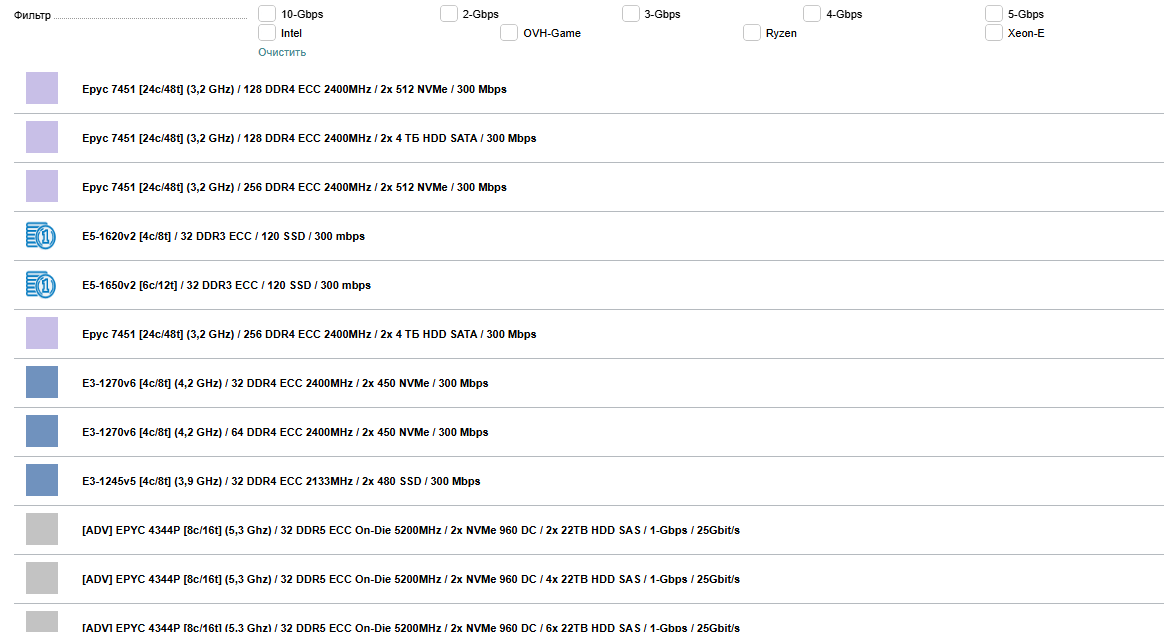Enable the Intel filter checkbox
The height and width of the screenshot is (632, 1164).
pos(267,33)
